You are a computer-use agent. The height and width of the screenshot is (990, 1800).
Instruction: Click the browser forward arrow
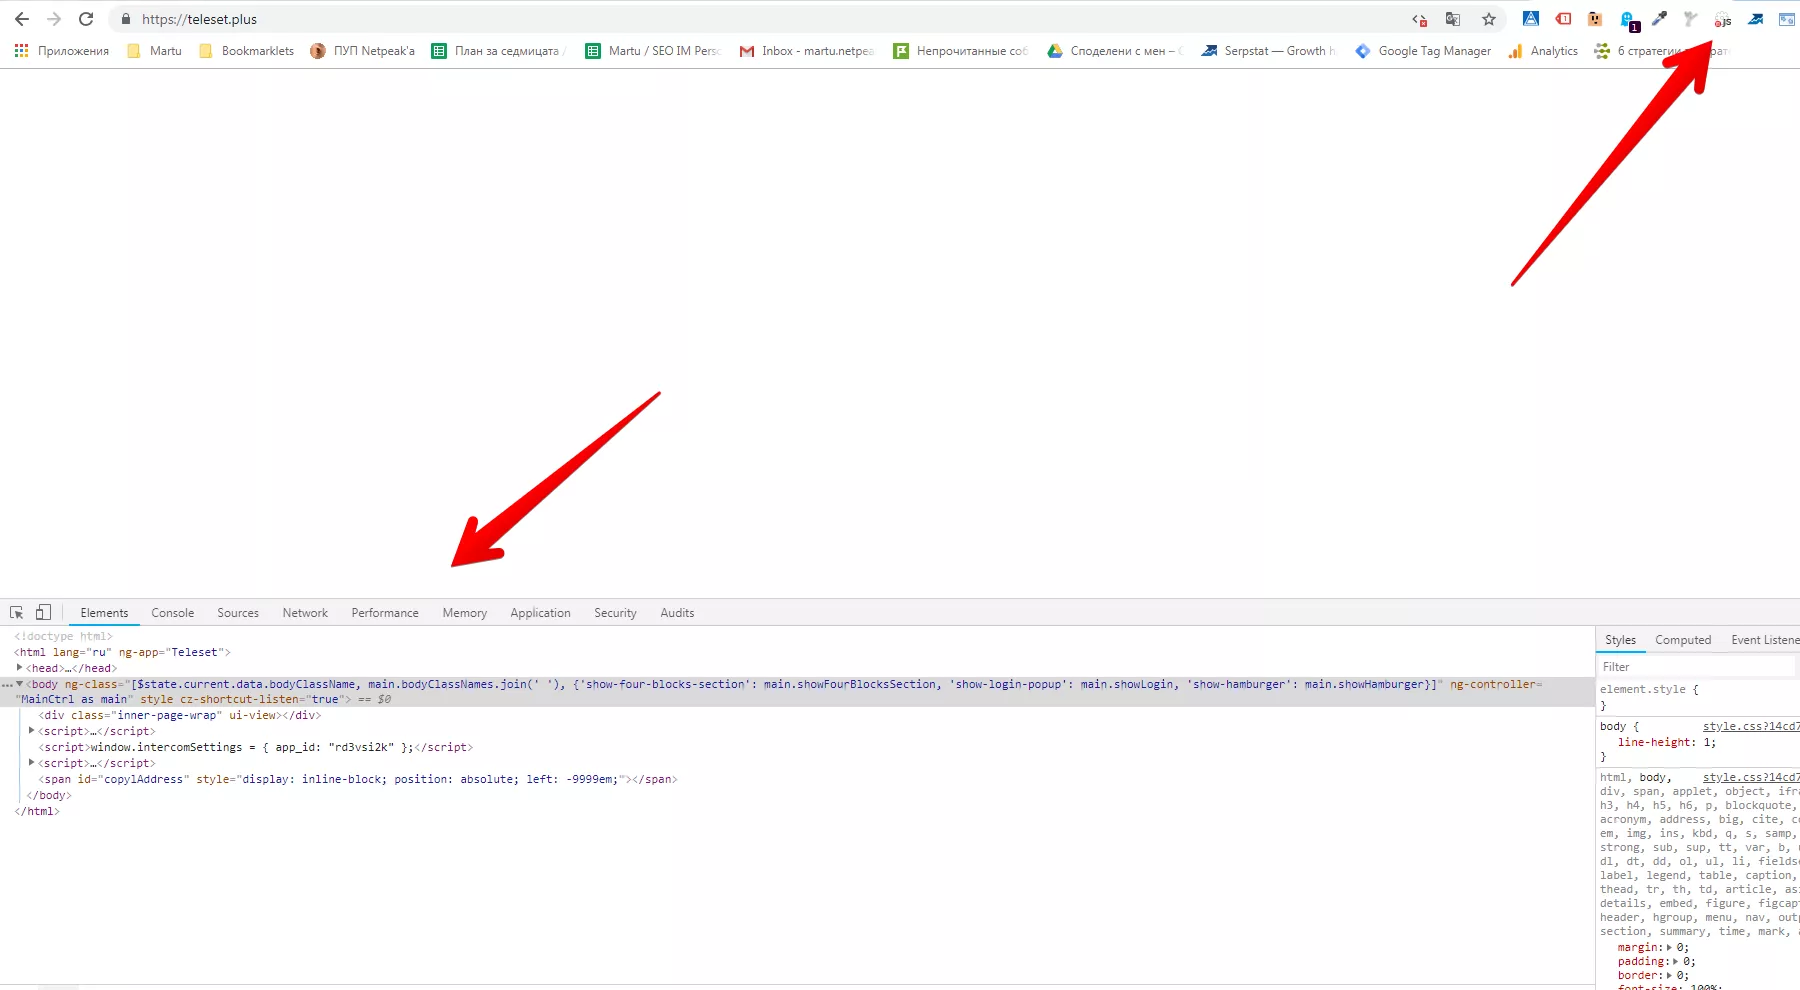[54, 19]
